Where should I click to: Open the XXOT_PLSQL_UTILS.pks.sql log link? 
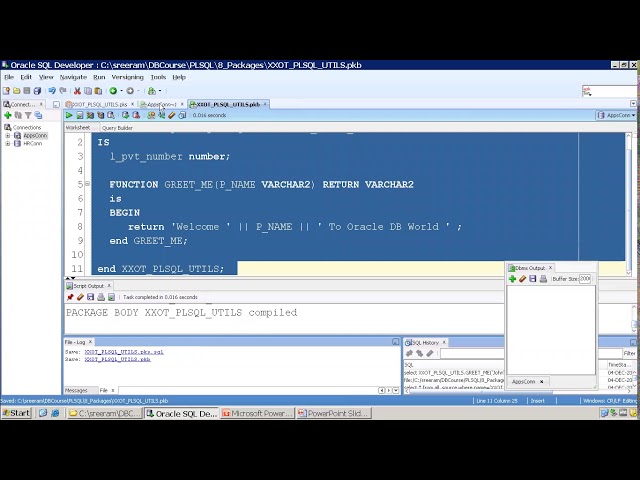coord(124,352)
